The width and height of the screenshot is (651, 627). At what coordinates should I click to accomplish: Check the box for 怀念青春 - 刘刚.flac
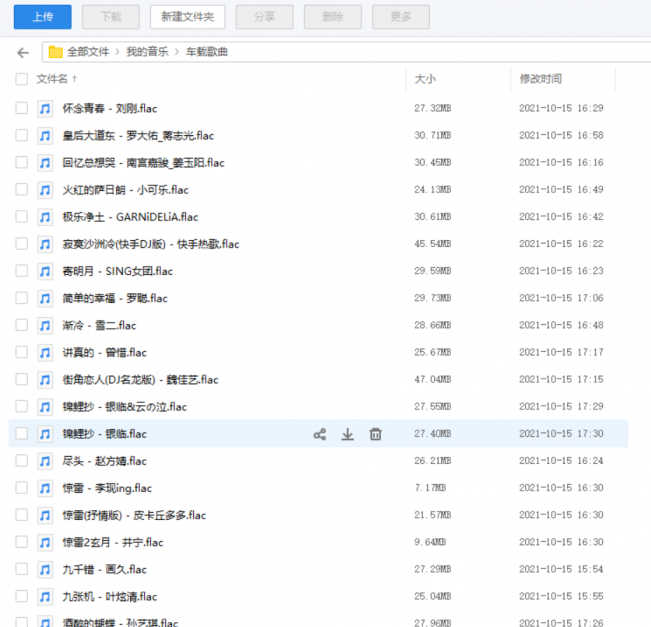click(x=22, y=108)
